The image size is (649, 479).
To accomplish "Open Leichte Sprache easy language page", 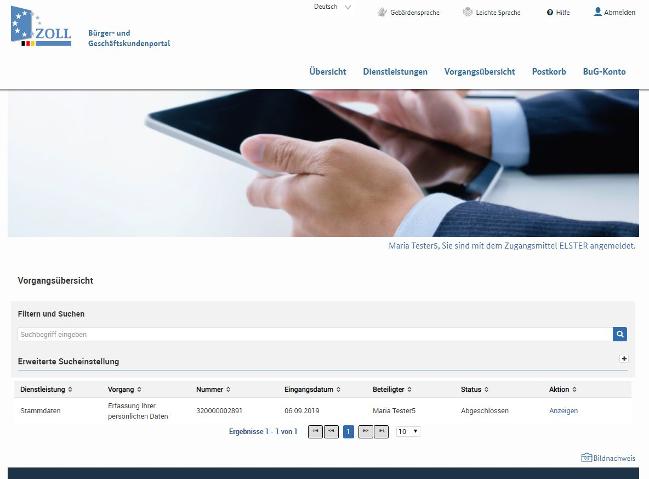I will tap(491, 12).
